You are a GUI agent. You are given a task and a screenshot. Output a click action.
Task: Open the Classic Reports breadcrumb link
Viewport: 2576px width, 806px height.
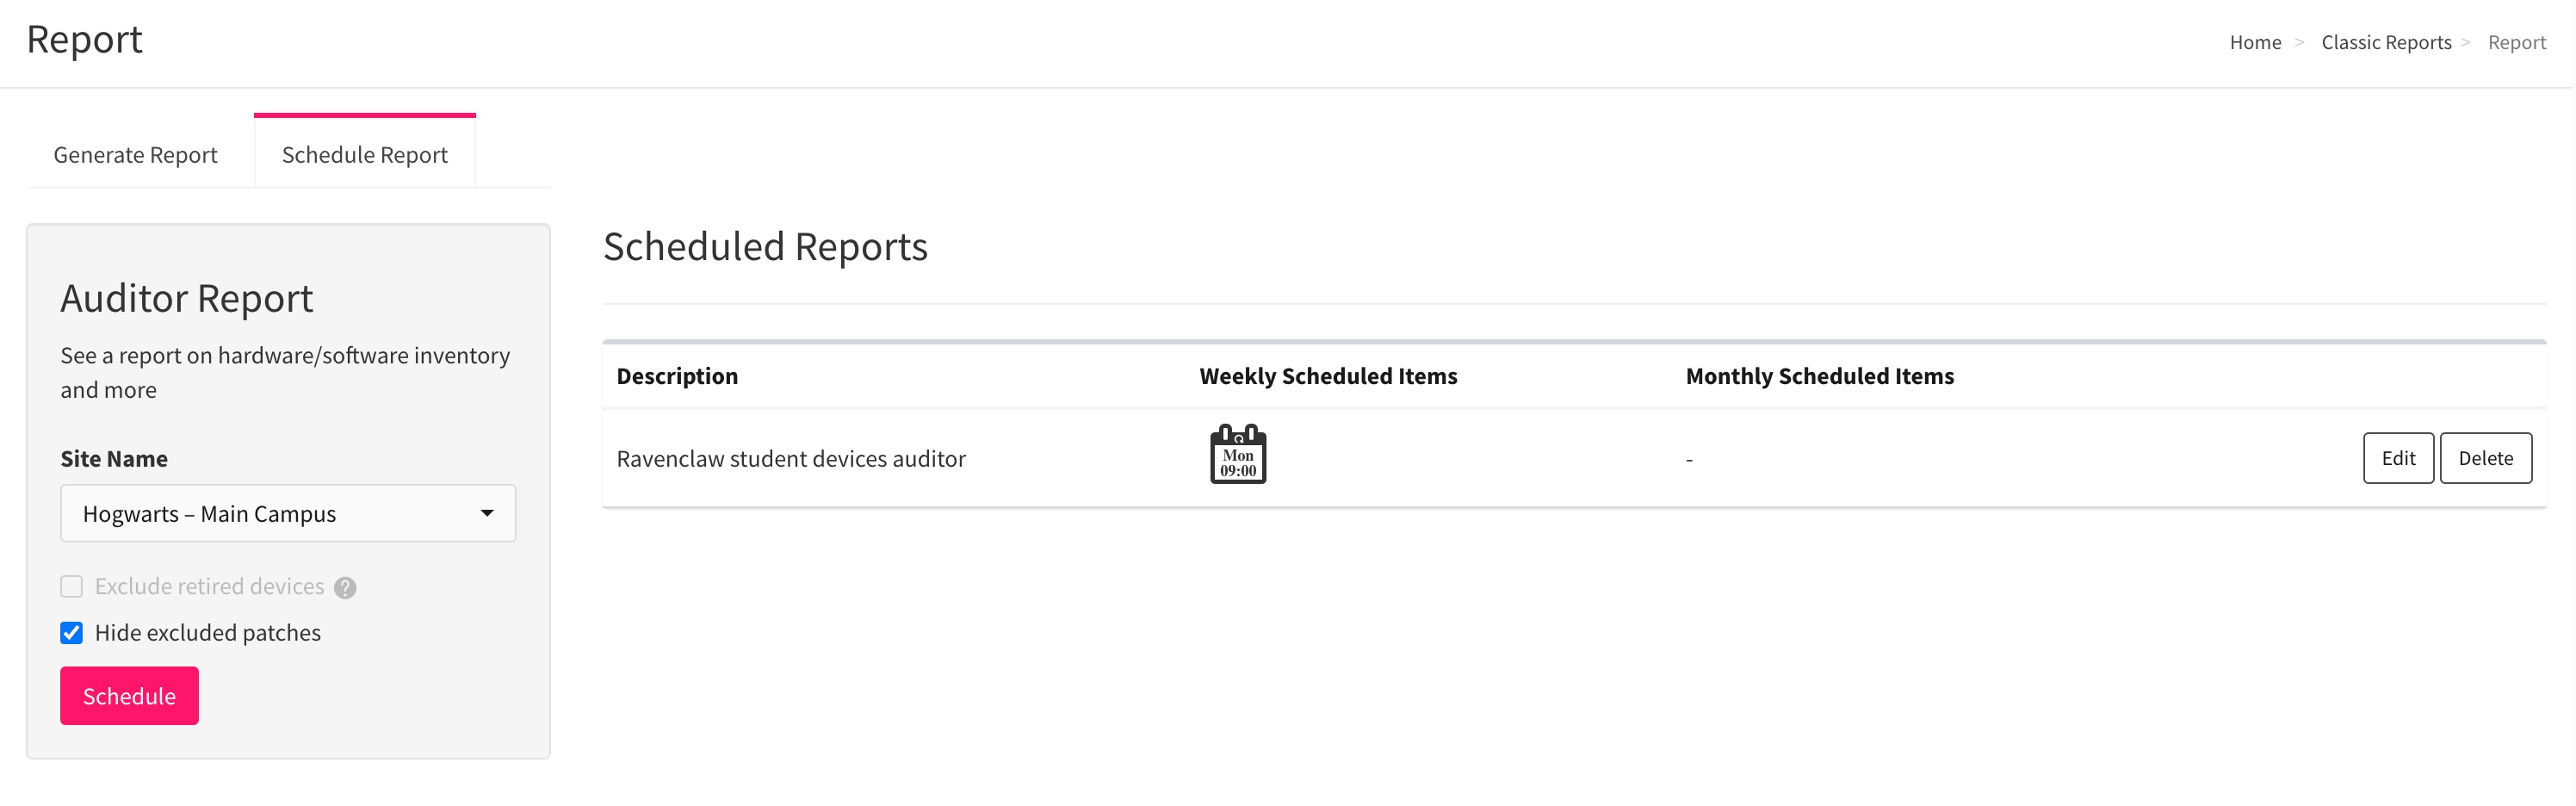point(2386,43)
